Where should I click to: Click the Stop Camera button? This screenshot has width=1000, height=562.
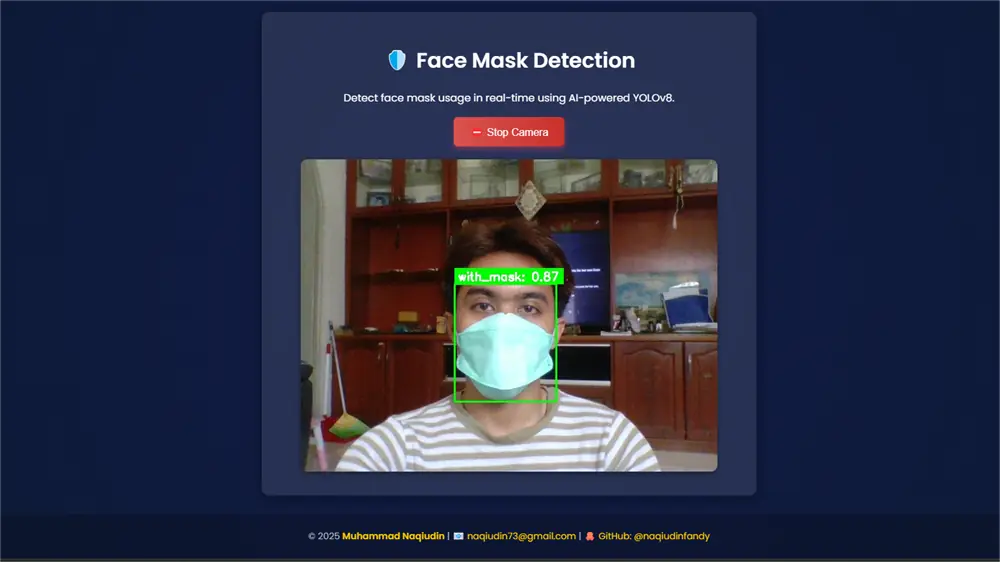(509, 132)
